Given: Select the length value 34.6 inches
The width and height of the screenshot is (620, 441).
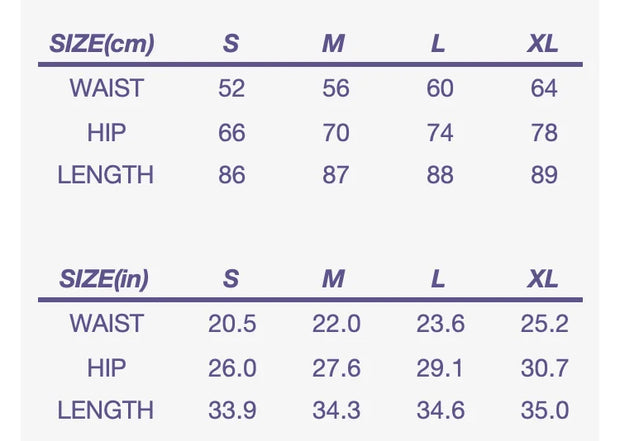Looking at the screenshot, I should pyautogui.click(x=440, y=410).
